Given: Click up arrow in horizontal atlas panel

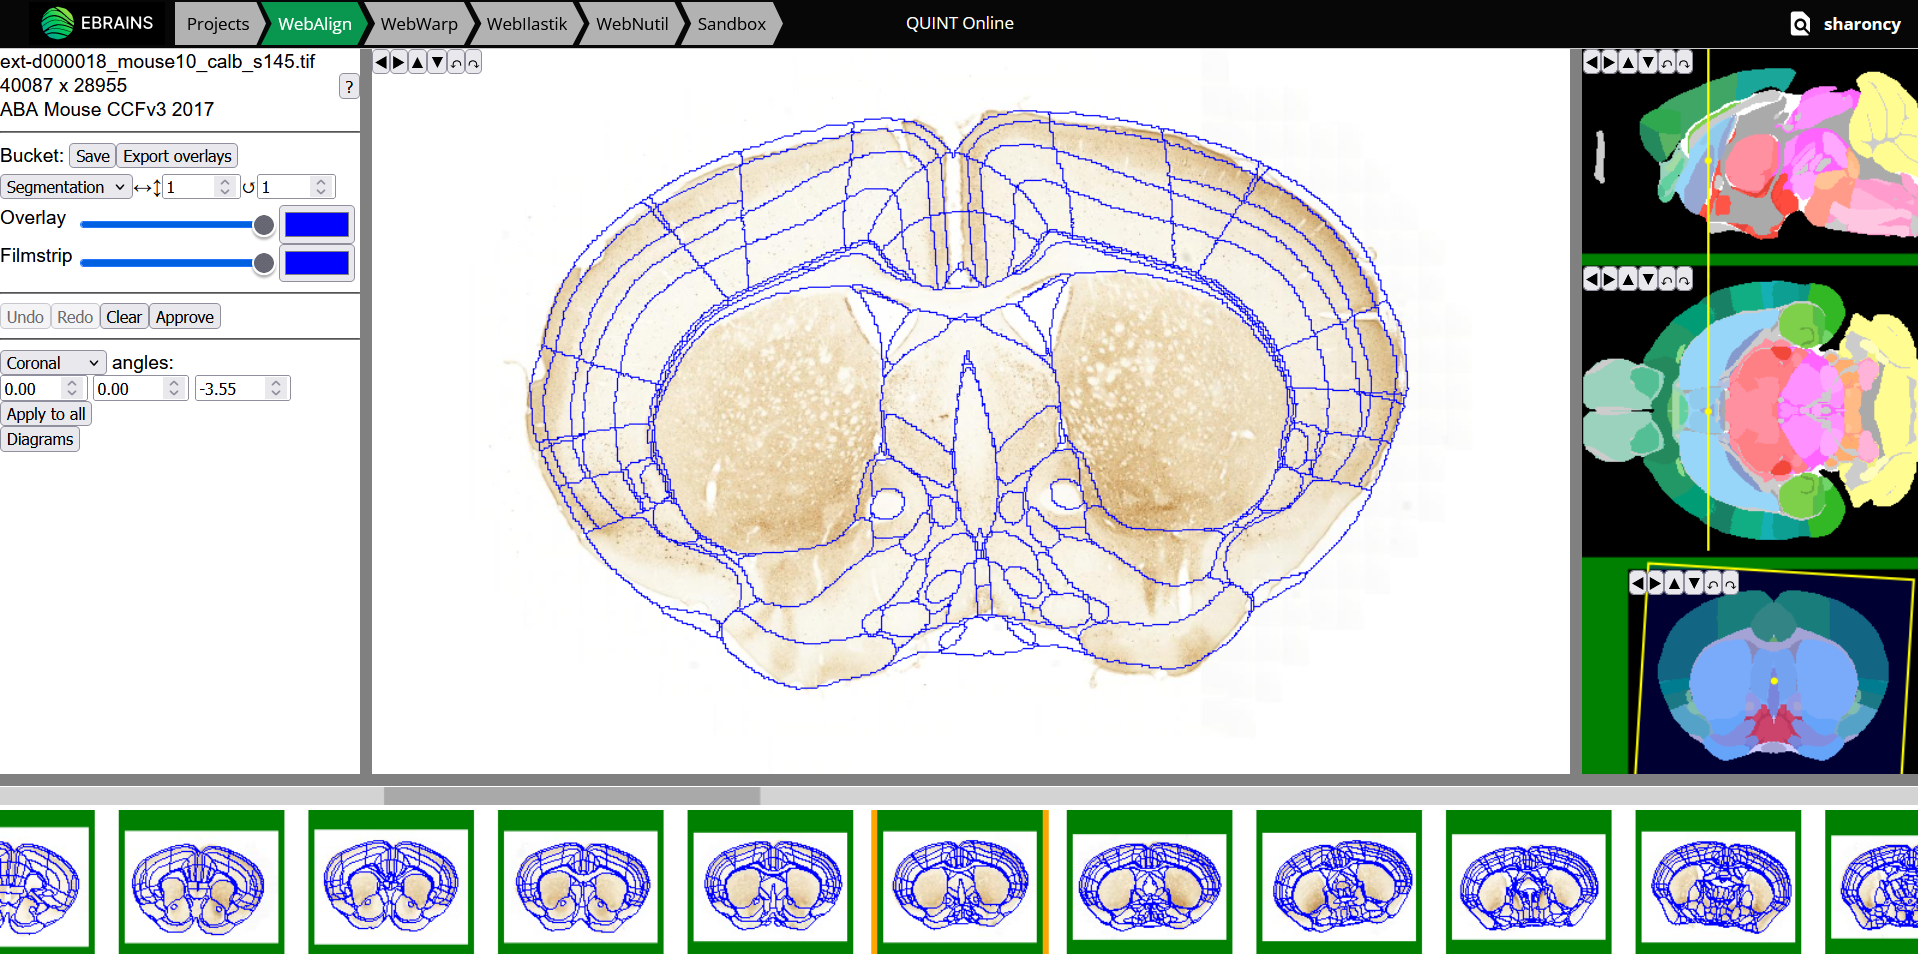Looking at the screenshot, I should point(1629,280).
